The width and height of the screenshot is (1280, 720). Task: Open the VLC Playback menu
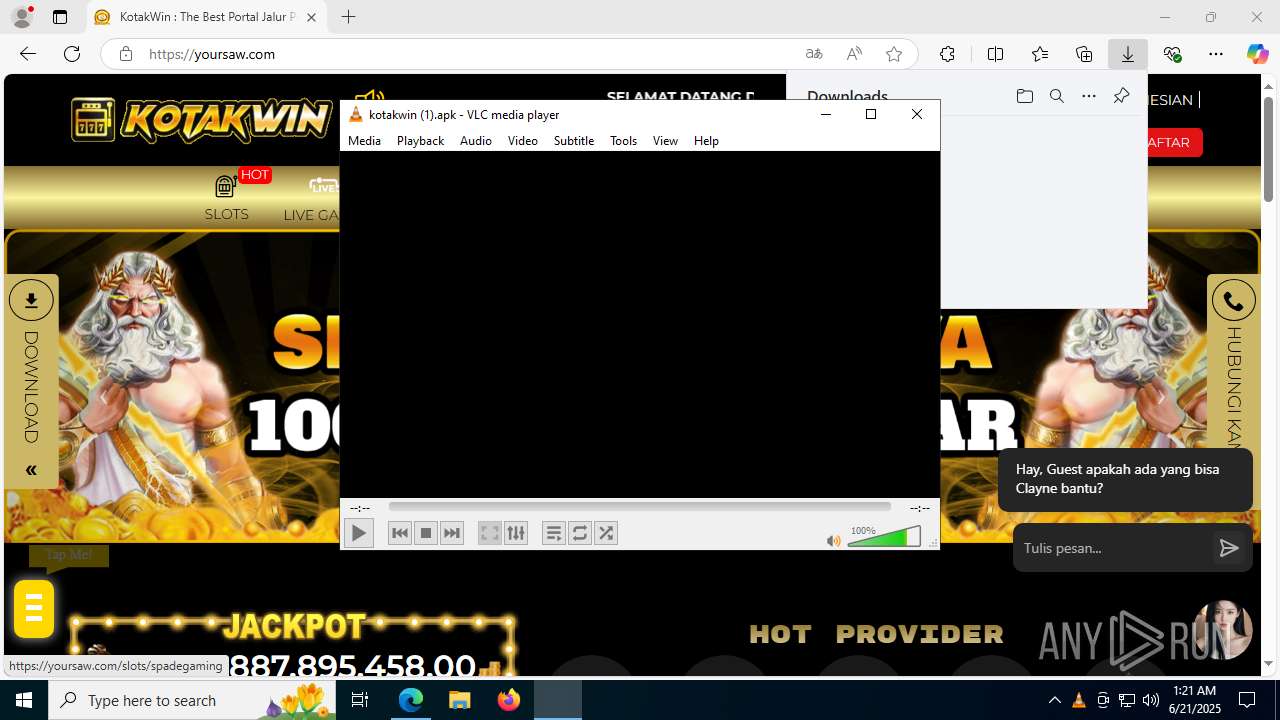click(x=420, y=141)
